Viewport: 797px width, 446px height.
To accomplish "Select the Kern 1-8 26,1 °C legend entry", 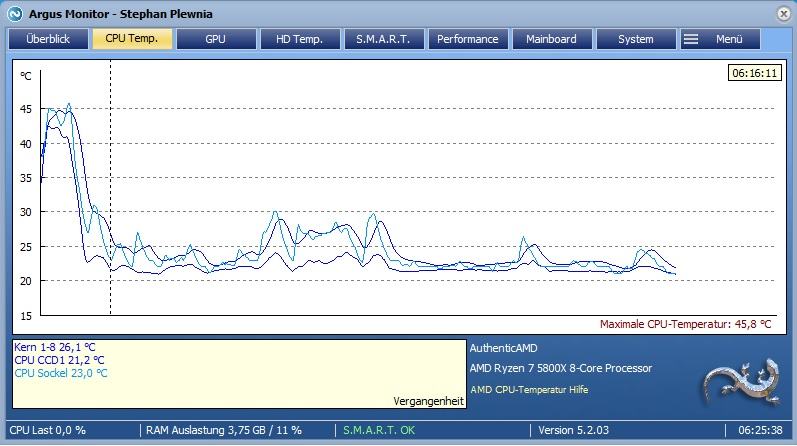I will tap(55, 347).
